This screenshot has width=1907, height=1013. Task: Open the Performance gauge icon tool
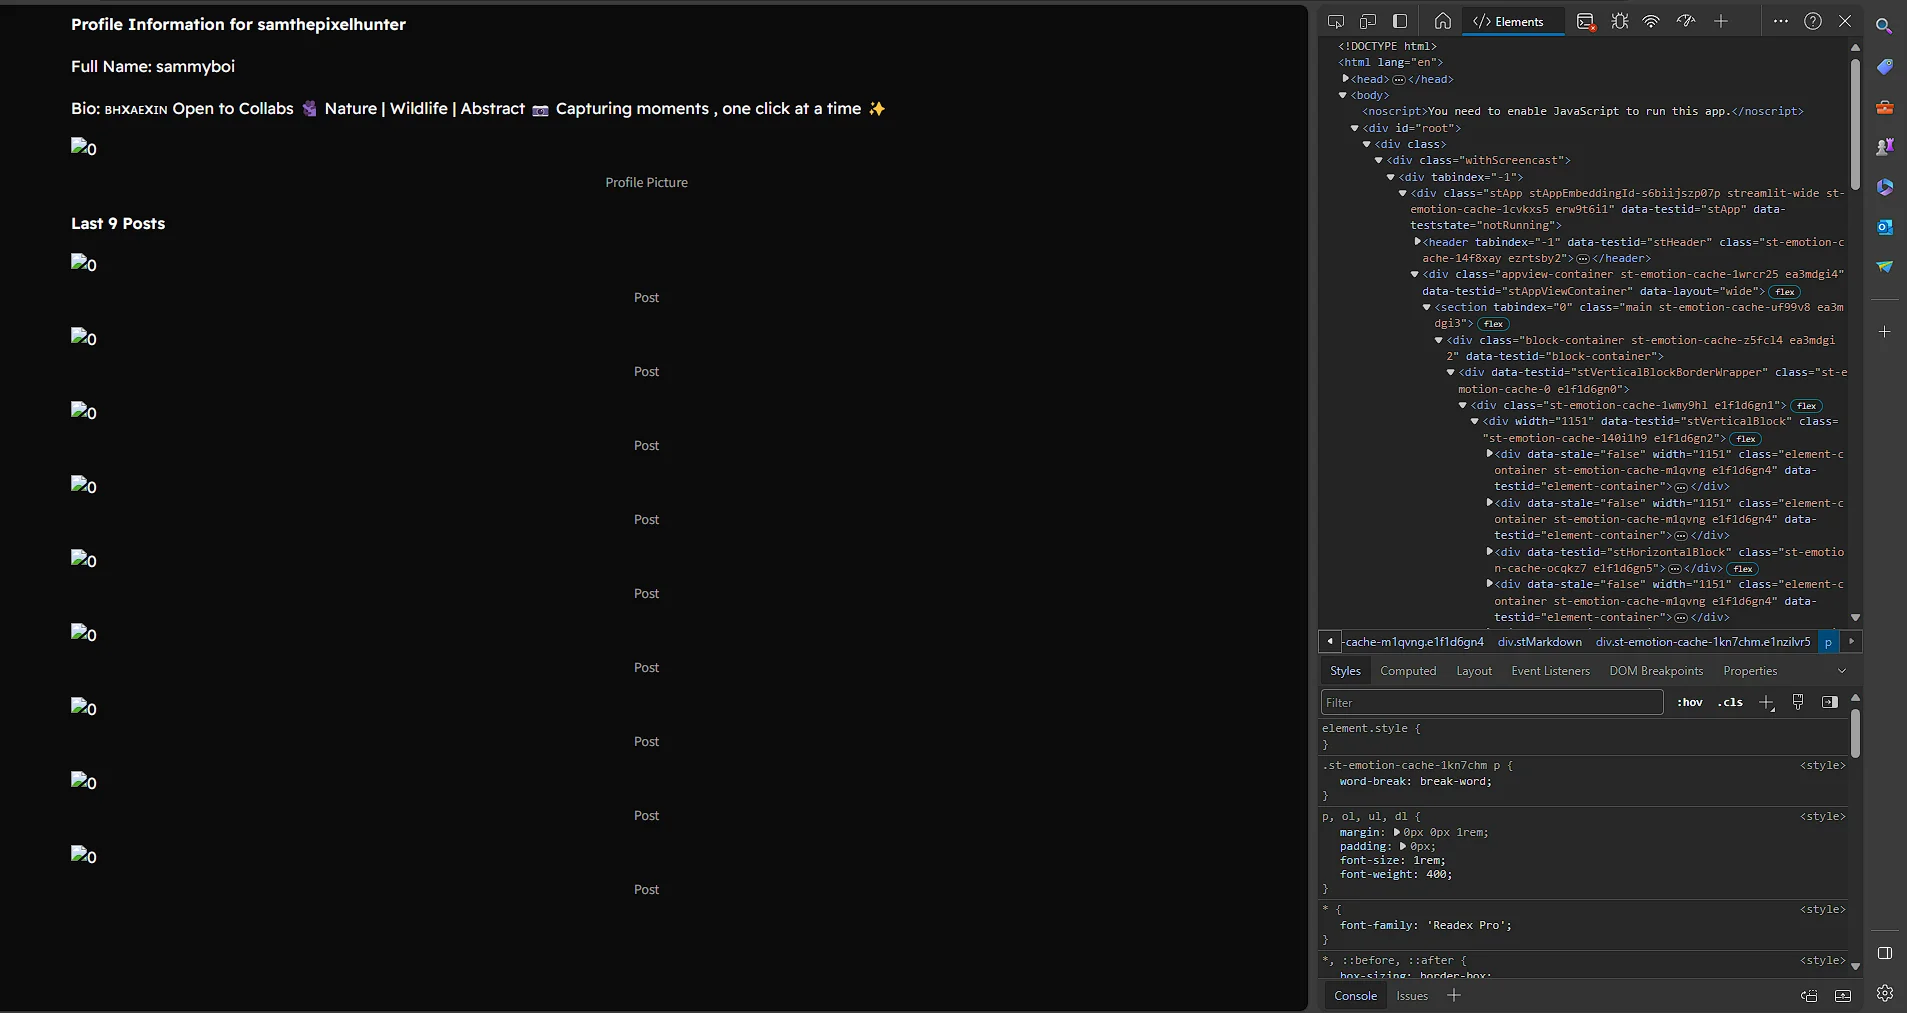pyautogui.click(x=1686, y=21)
